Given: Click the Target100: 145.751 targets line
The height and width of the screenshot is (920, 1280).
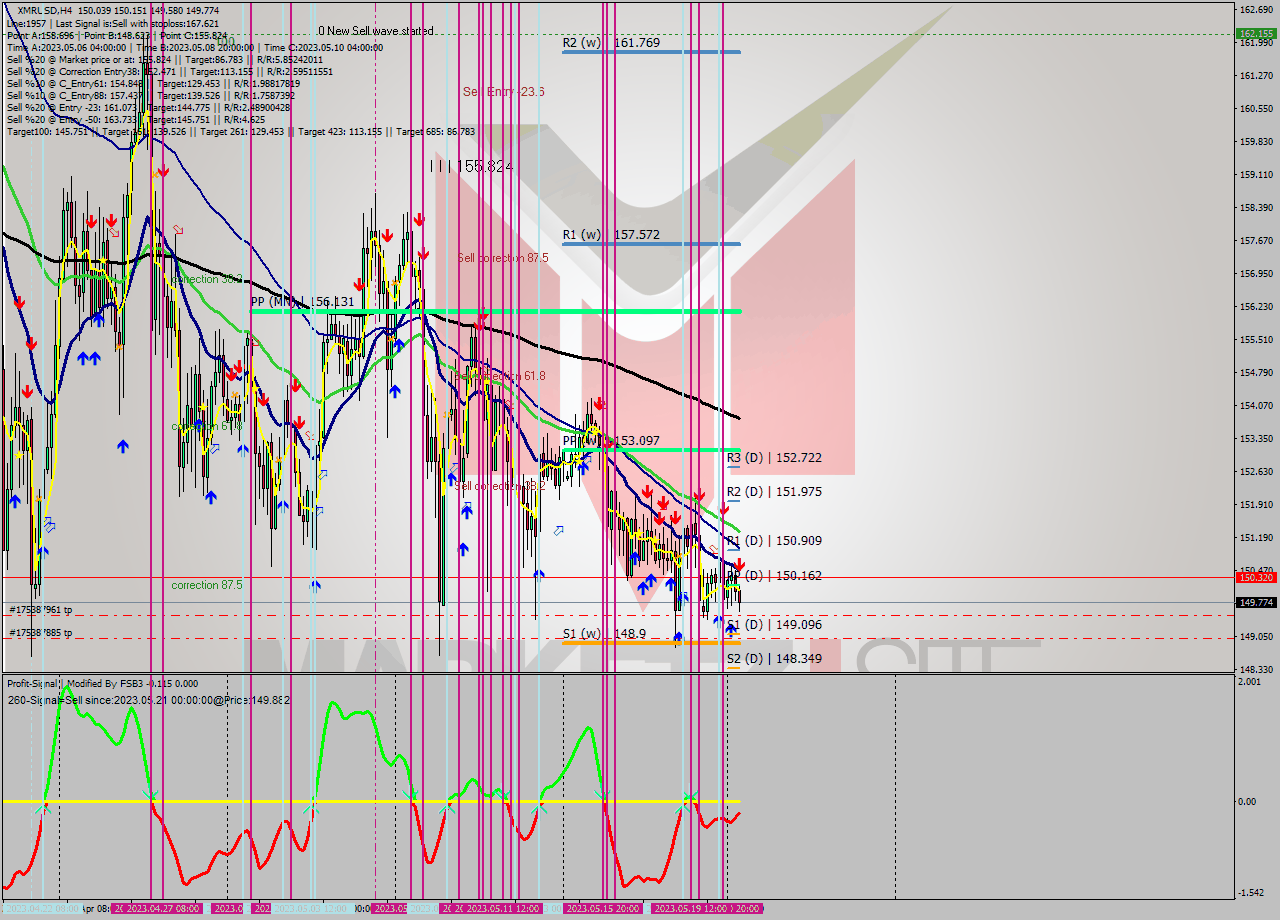Looking at the screenshot, I should point(240,132).
